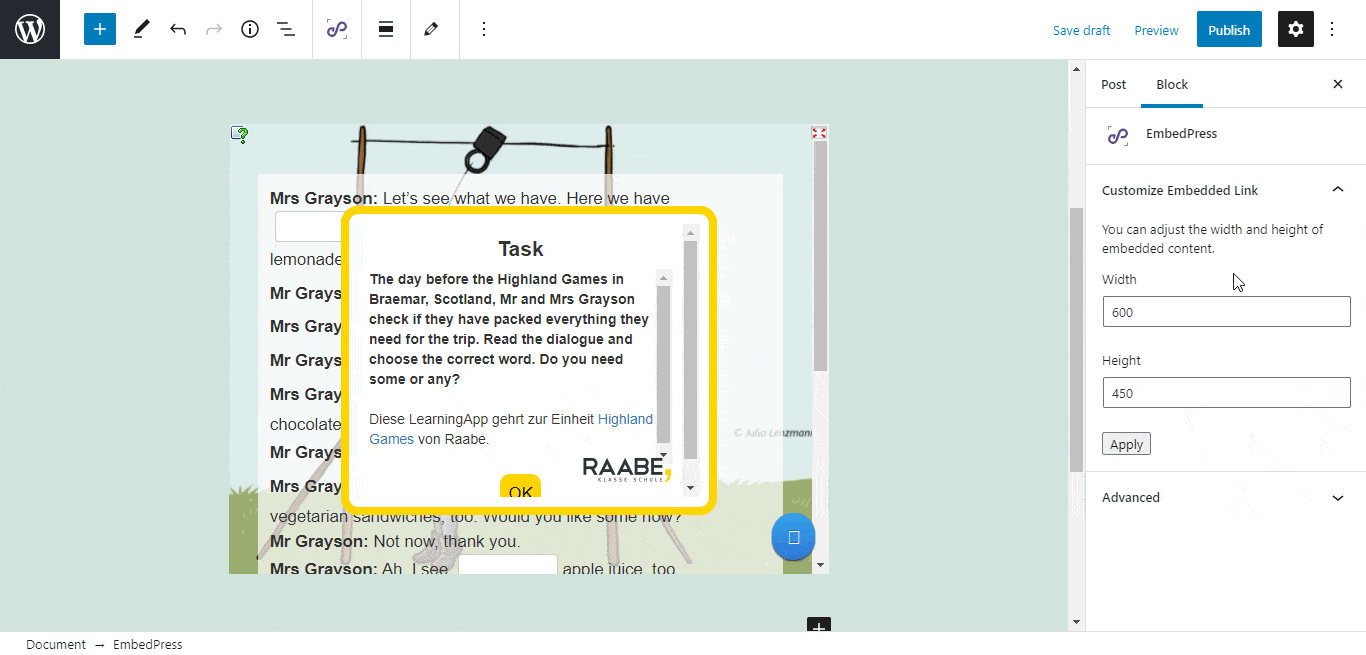Click the editor canvas vertical scrollbar
Image resolution: width=1366 pixels, height=655 pixels.
pos(1076,339)
